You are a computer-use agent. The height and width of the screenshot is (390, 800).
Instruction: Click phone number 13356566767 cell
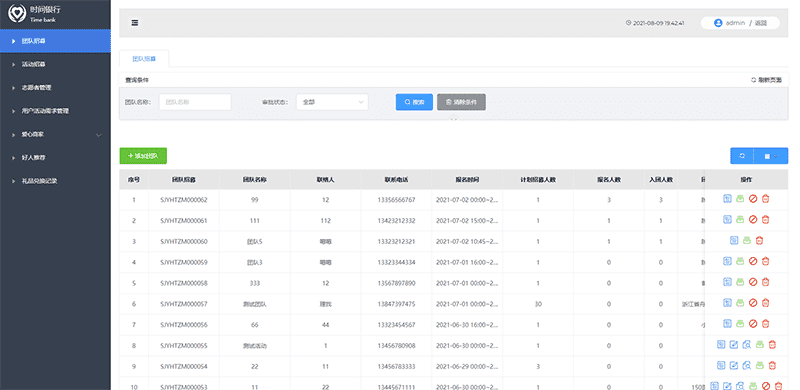[396, 200]
